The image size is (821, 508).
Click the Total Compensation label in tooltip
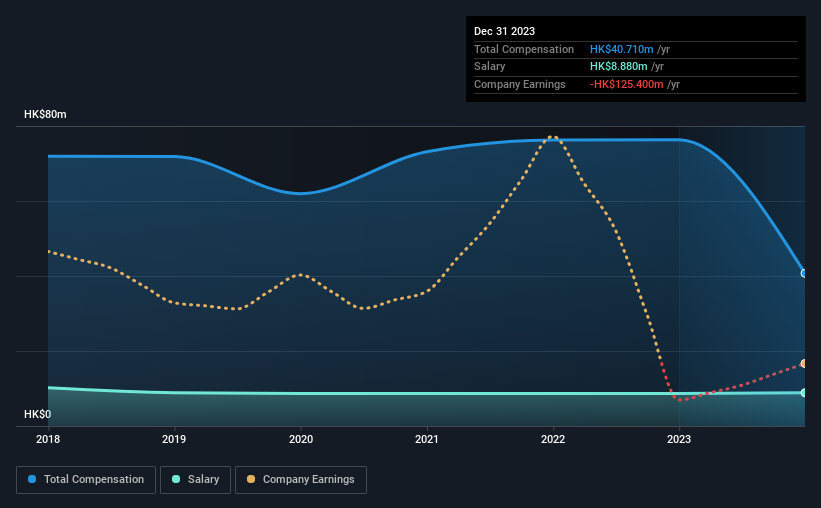pos(524,49)
